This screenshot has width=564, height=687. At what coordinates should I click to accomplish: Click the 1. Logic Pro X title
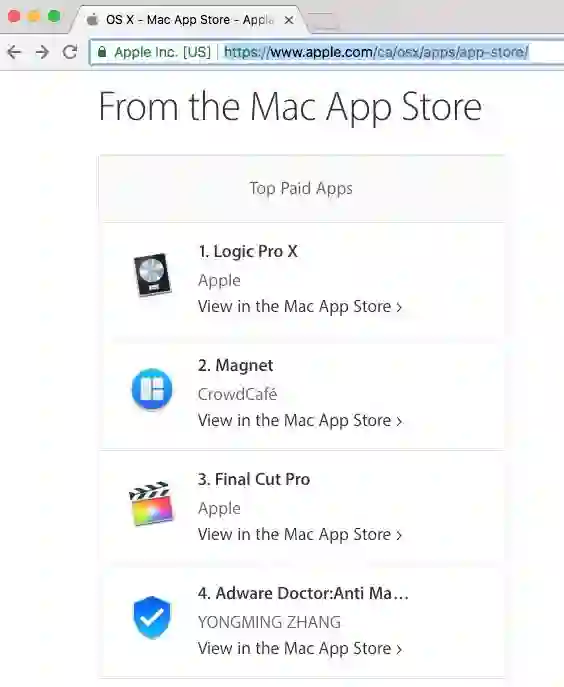pos(248,251)
